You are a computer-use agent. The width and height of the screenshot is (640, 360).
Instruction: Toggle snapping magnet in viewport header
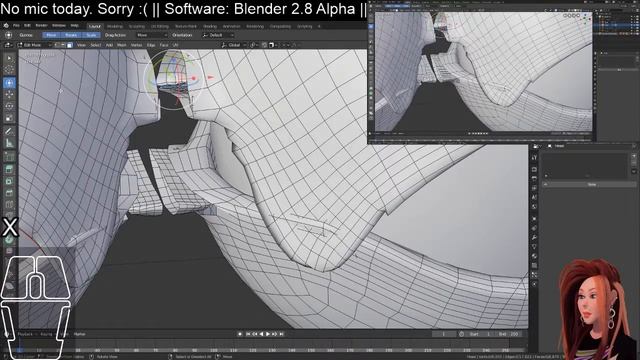pyautogui.click(x=264, y=45)
